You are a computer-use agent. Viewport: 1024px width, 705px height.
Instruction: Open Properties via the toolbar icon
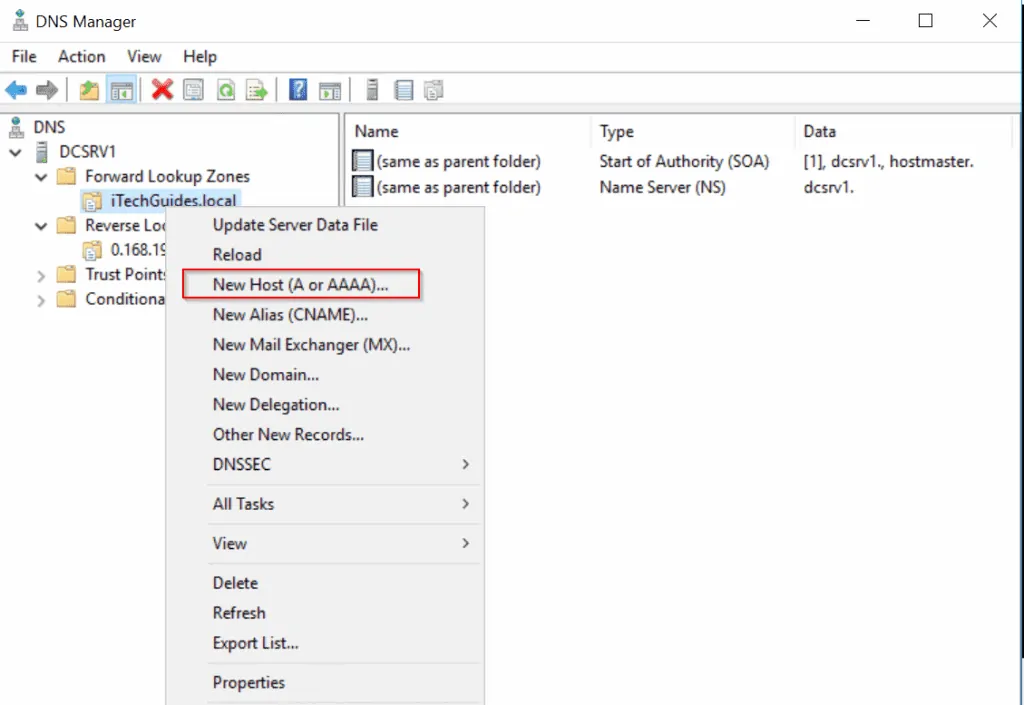[x=193, y=90]
